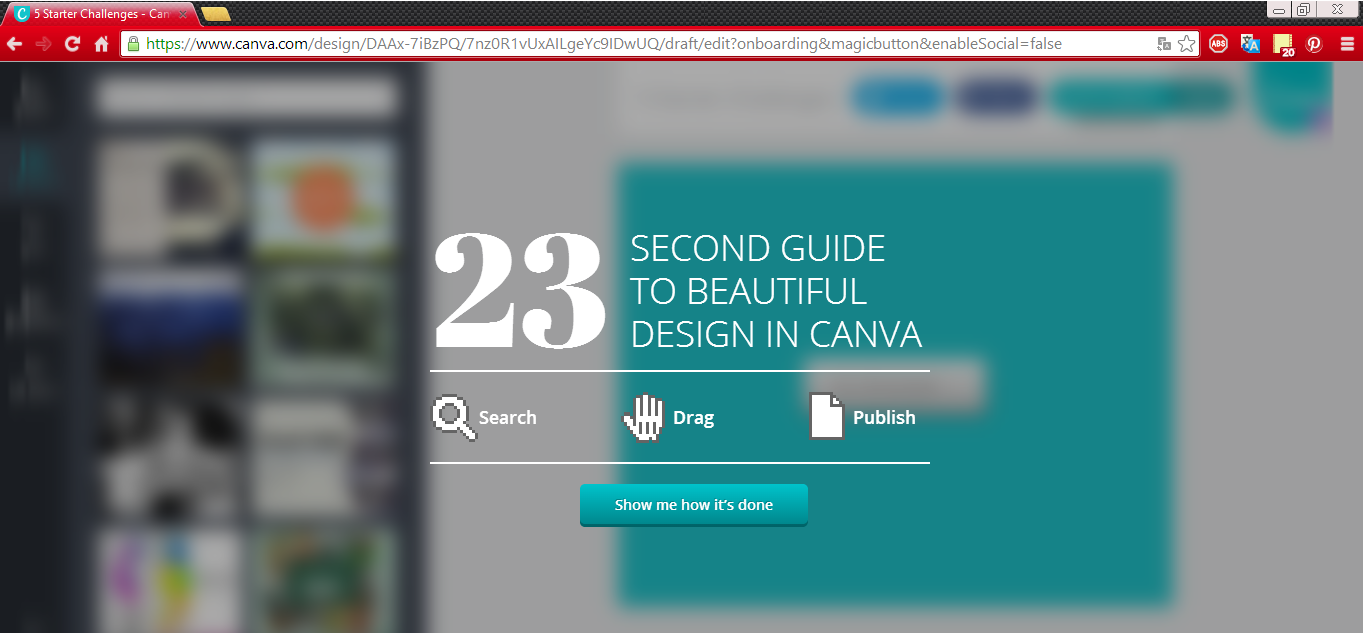
Task: Open the translate extension icon
Action: [x=1250, y=44]
